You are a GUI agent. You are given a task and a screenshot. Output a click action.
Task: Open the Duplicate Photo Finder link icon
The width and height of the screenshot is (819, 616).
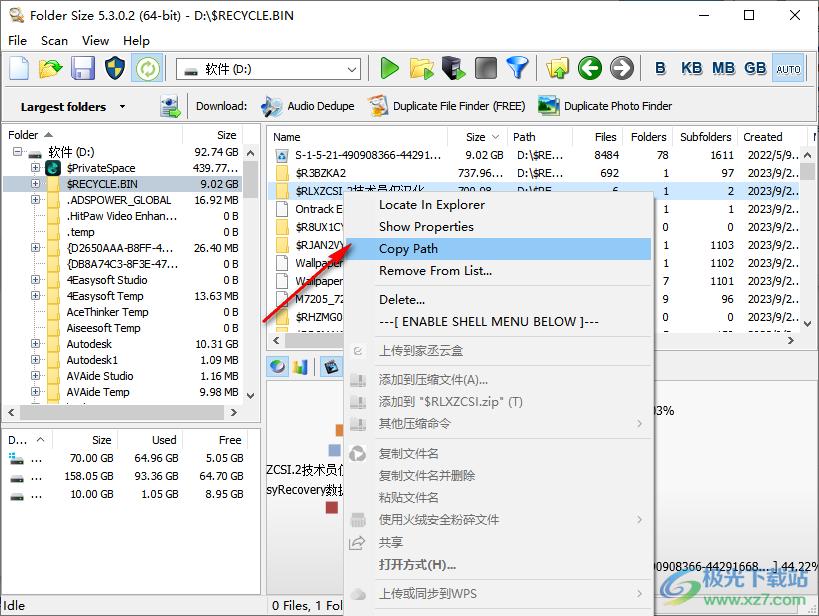[548, 106]
